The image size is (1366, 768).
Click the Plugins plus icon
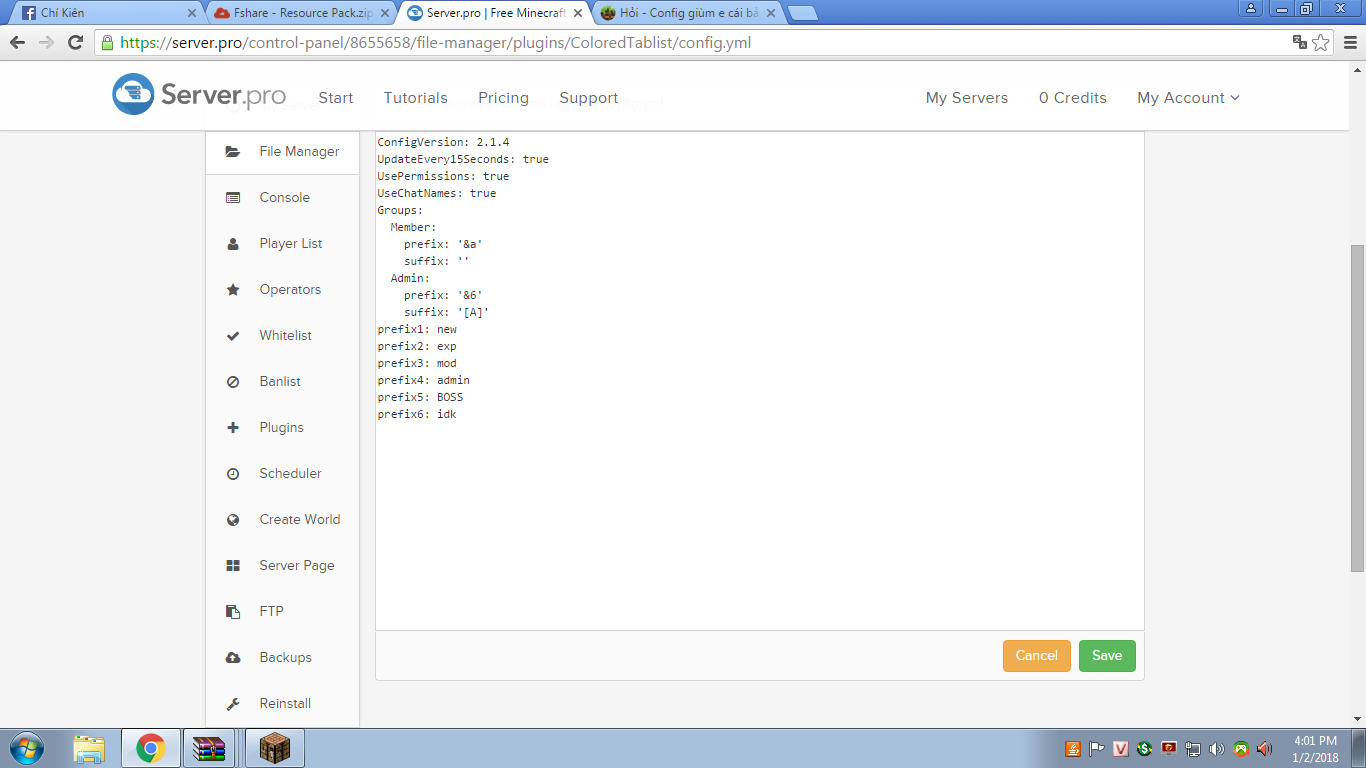click(x=233, y=428)
